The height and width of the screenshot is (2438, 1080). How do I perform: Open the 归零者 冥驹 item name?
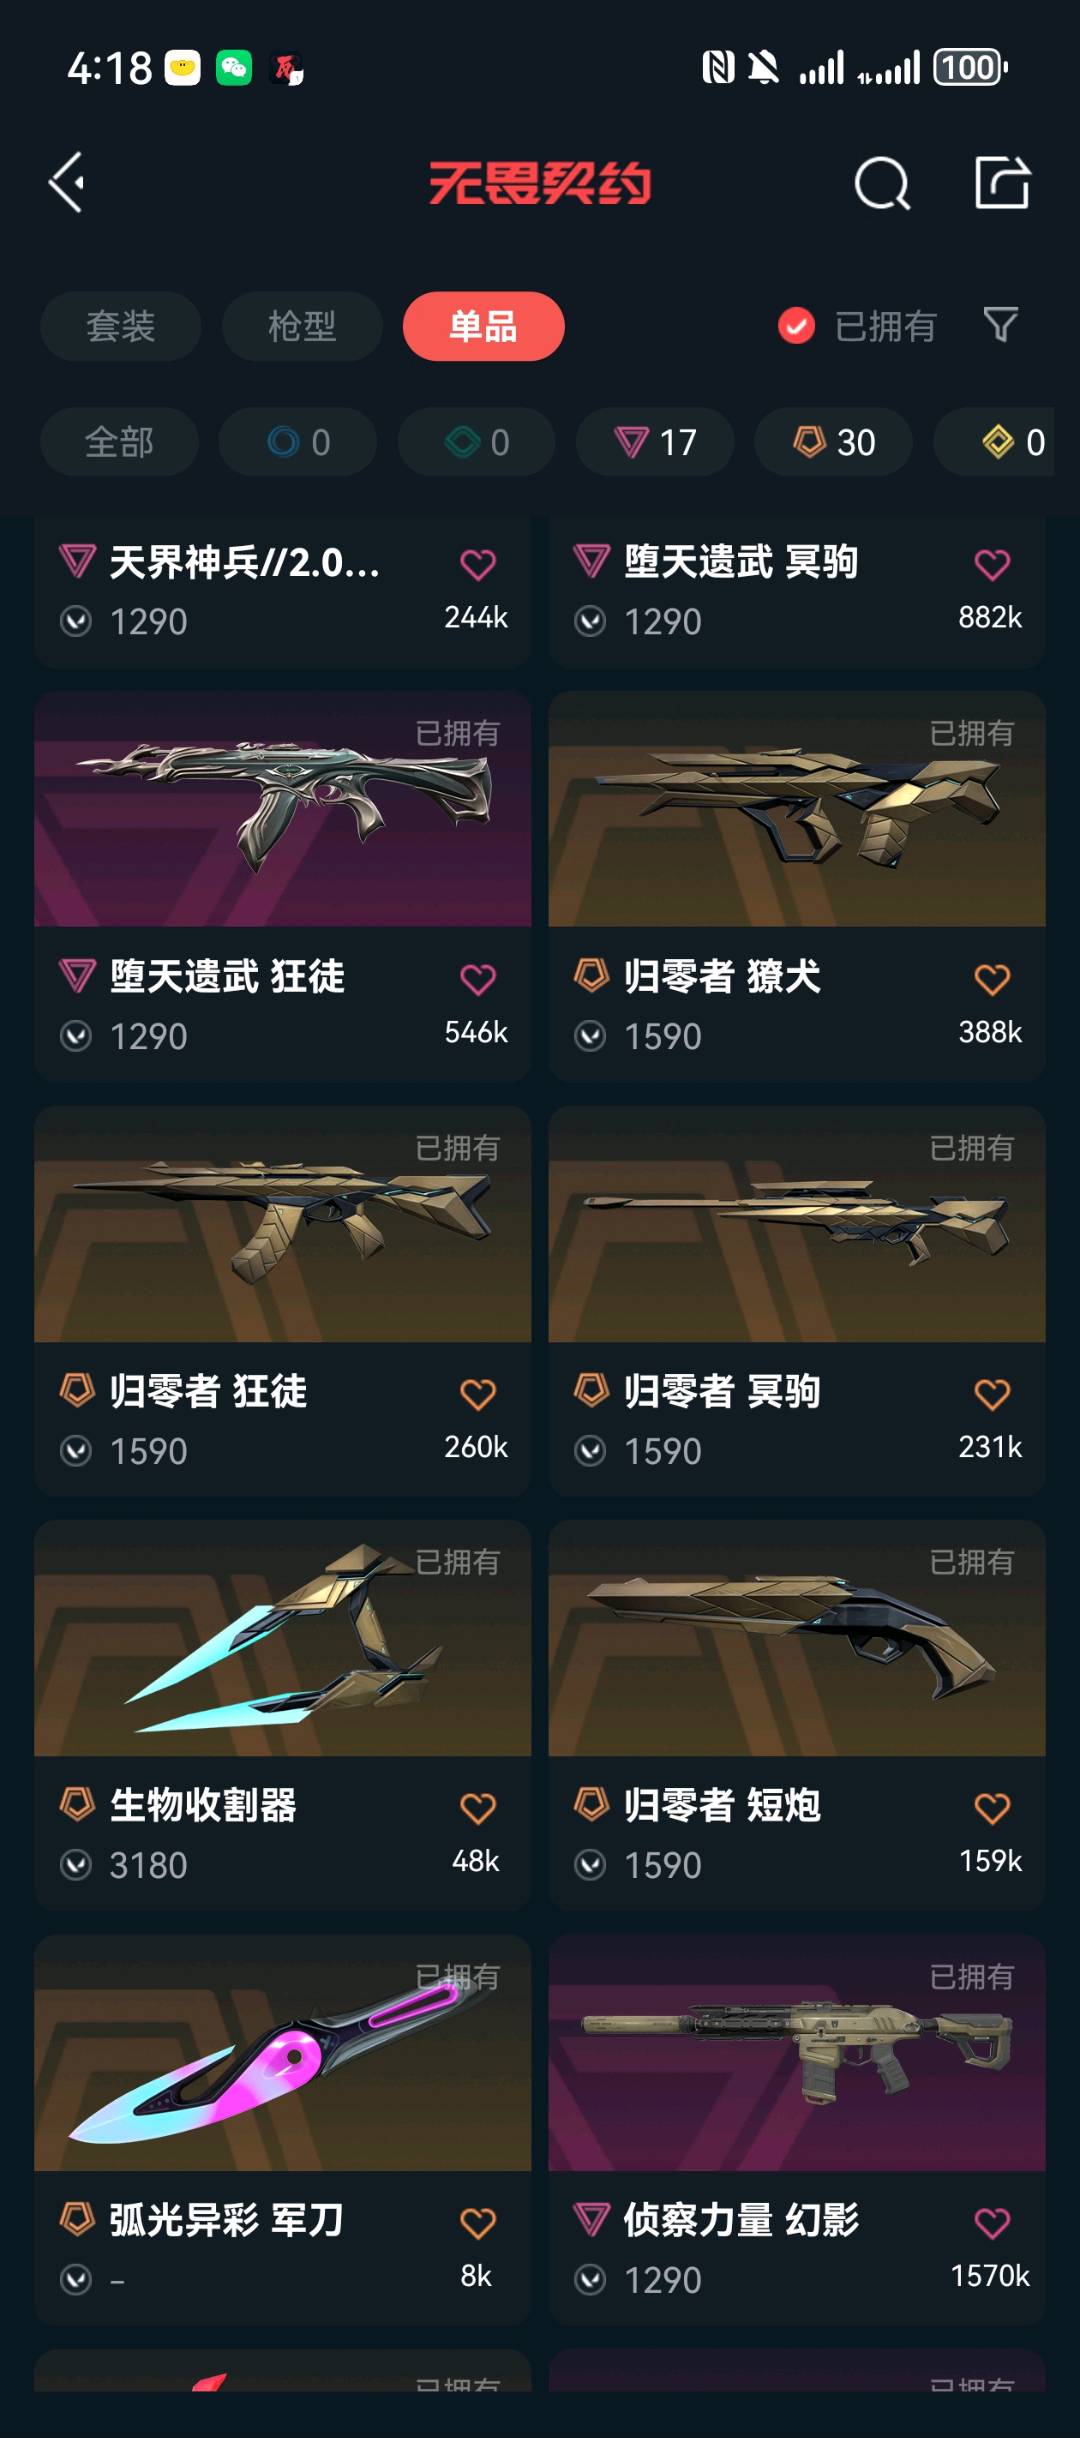point(722,1391)
